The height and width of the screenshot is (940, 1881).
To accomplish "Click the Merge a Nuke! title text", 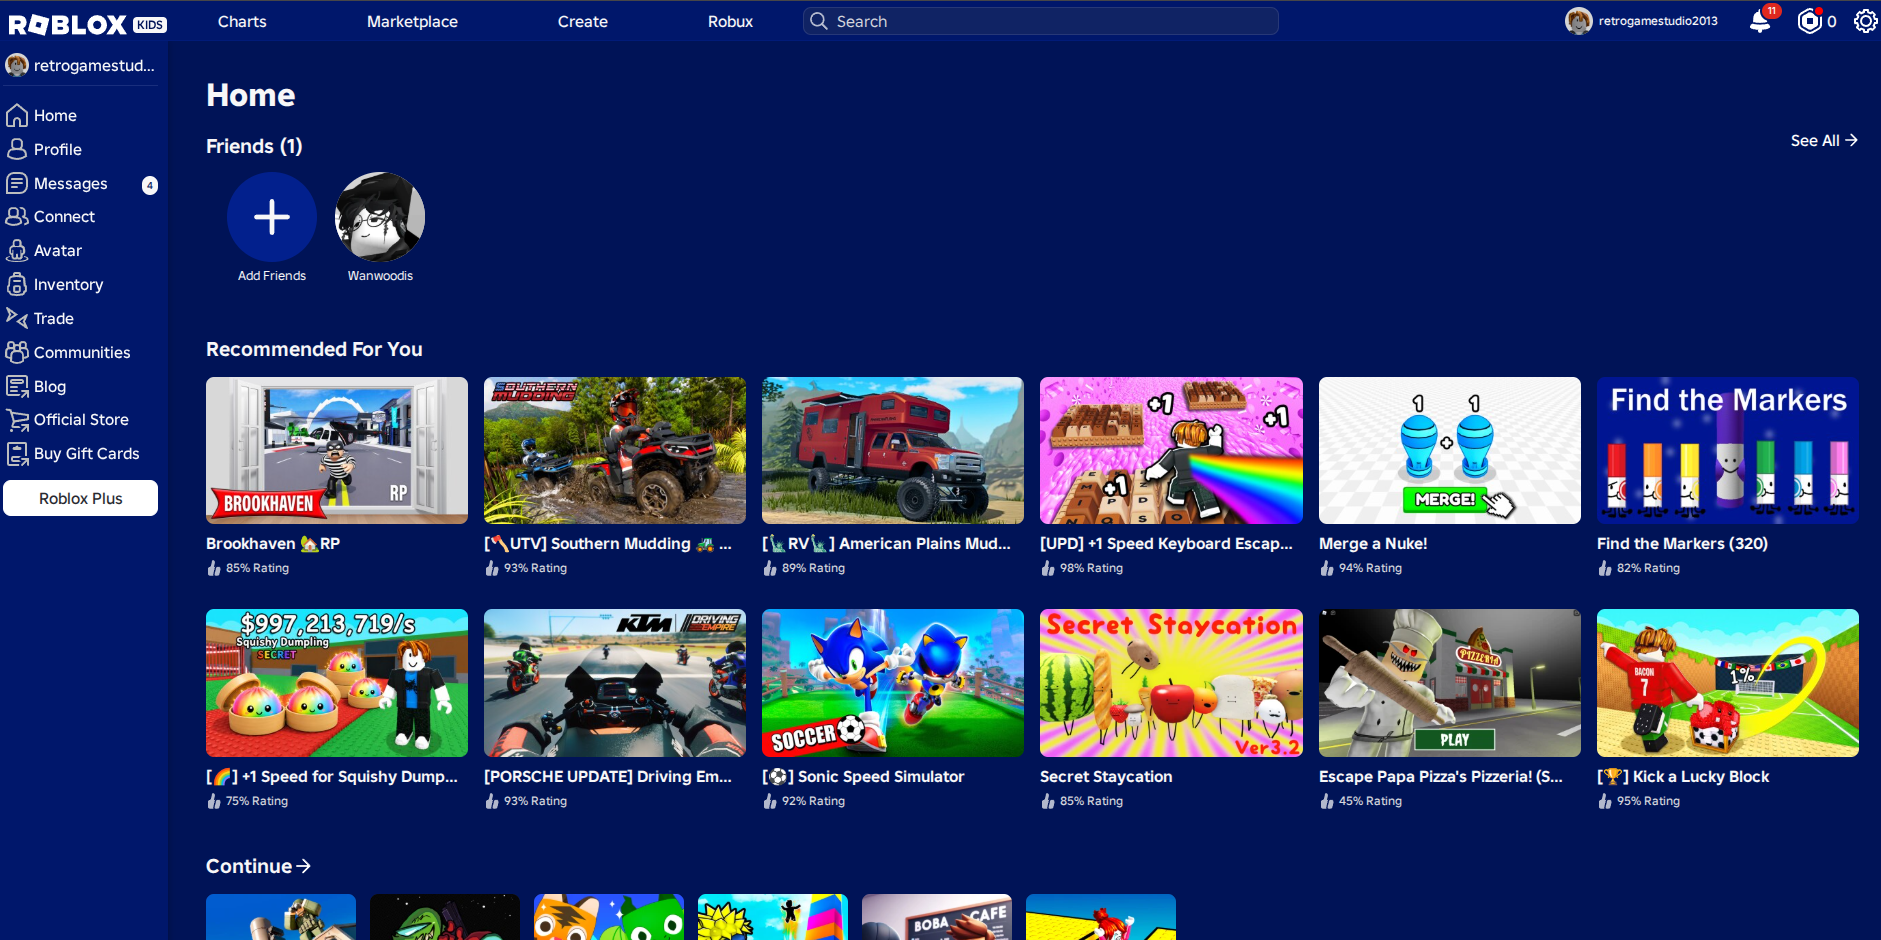I will point(1373,544).
